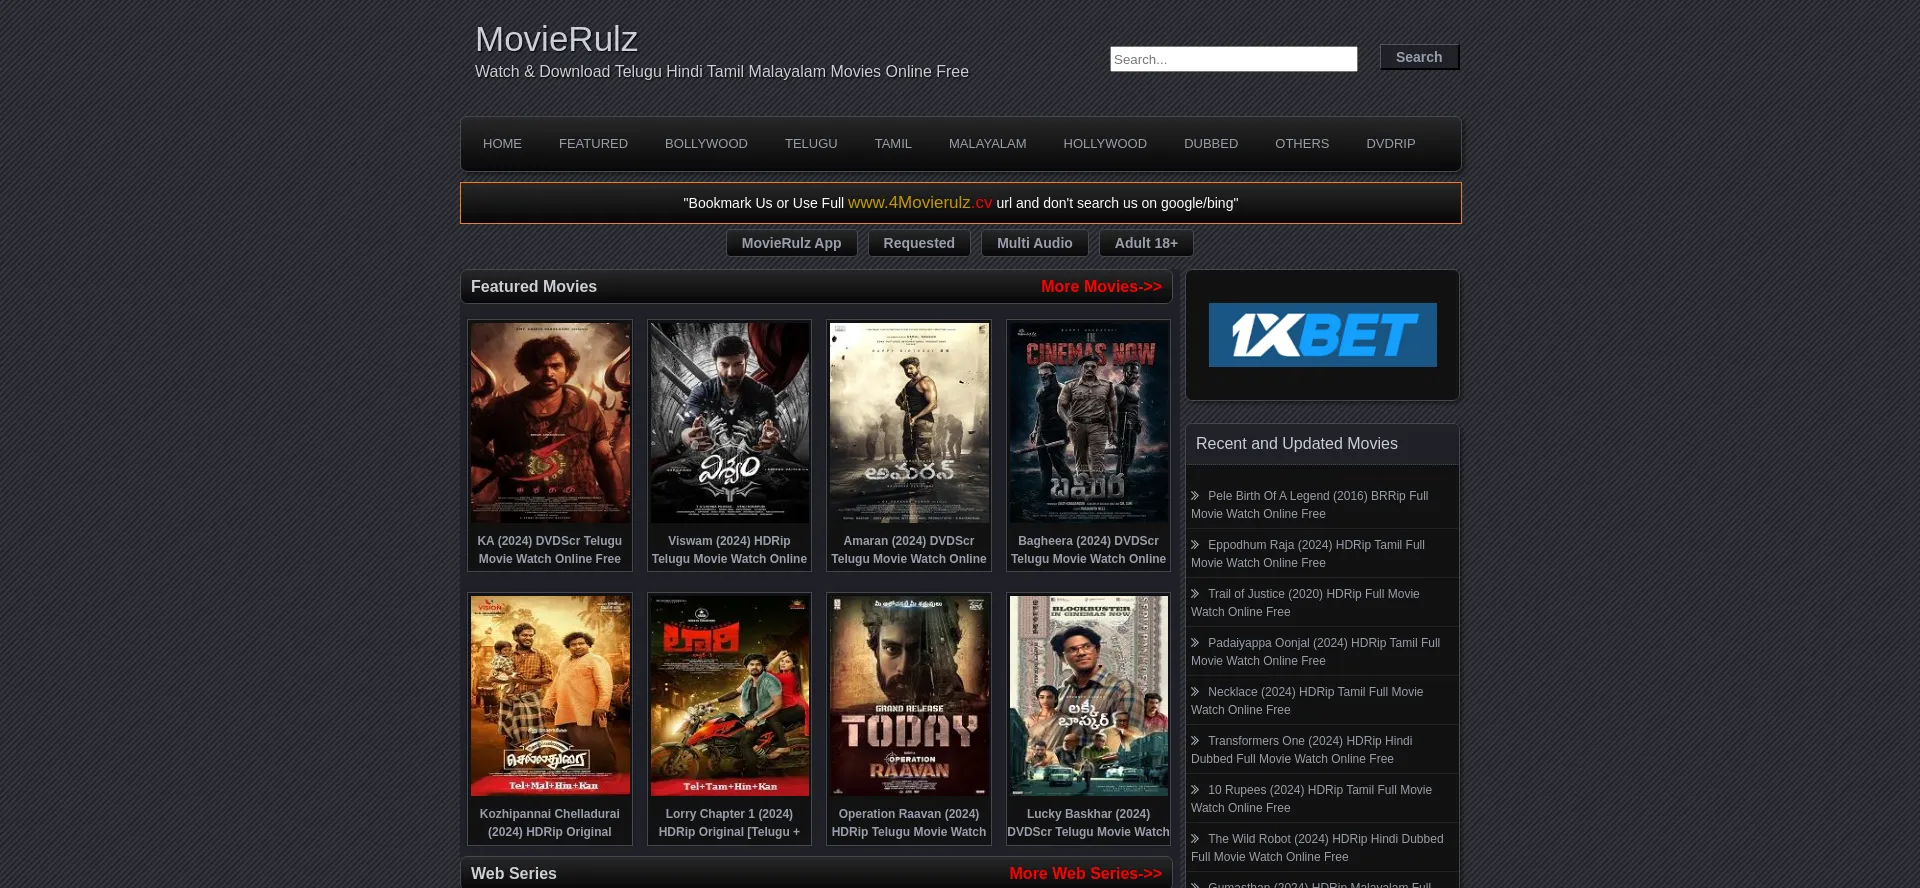Image resolution: width=1920 pixels, height=888 pixels.
Task: Open the TAMIL menu item
Action: tap(893, 144)
